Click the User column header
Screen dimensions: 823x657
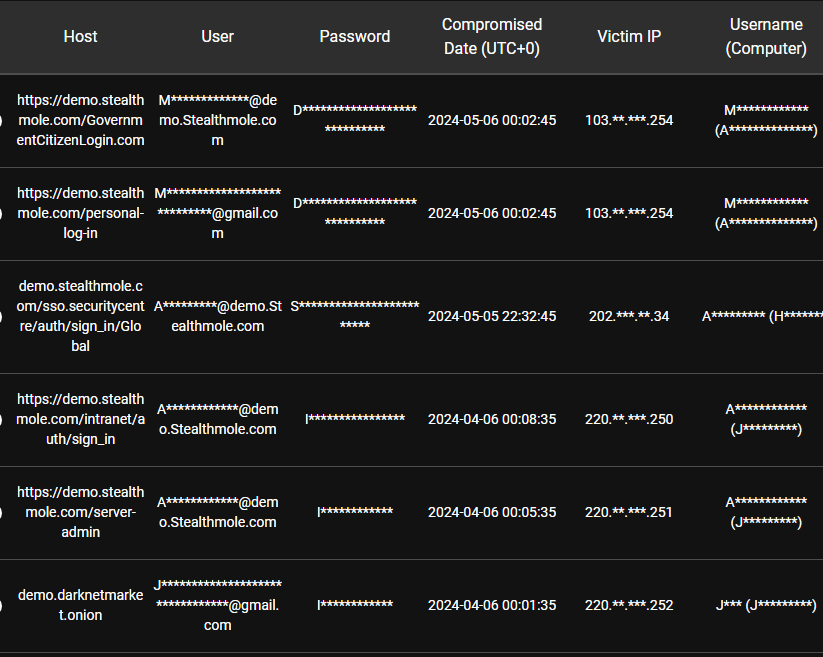point(217,36)
